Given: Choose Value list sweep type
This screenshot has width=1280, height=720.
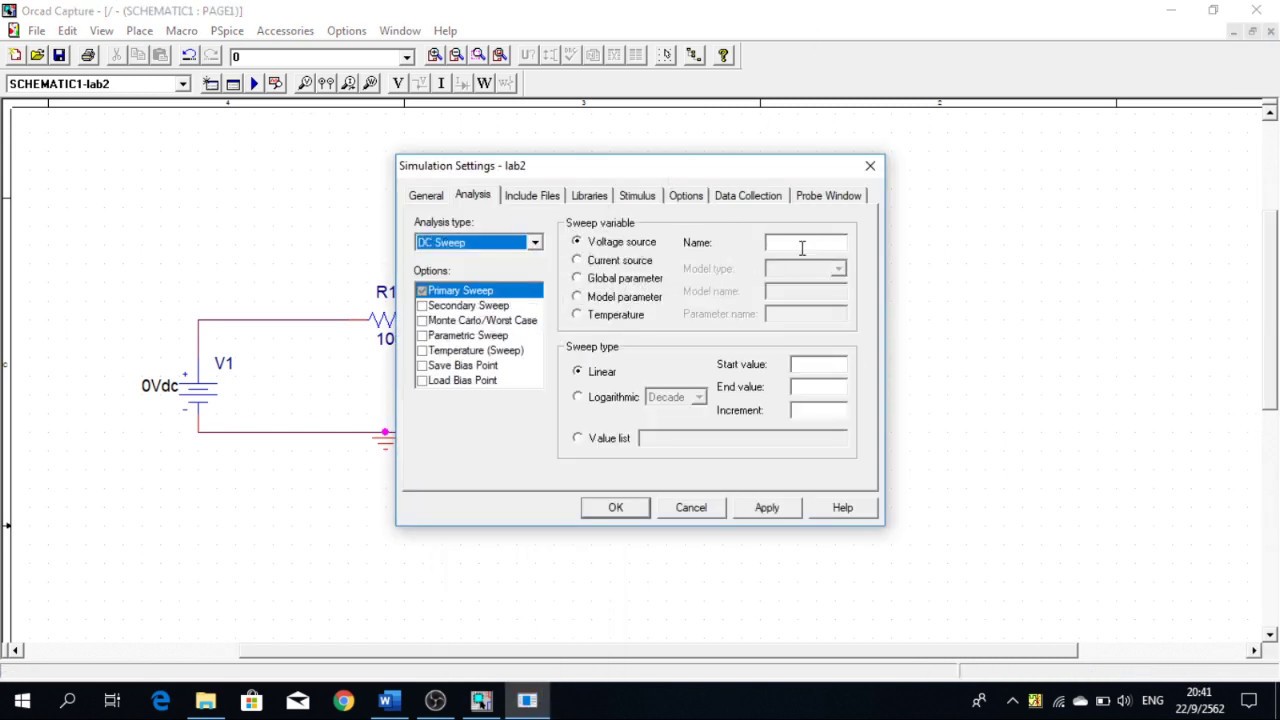Looking at the screenshot, I should 577,438.
